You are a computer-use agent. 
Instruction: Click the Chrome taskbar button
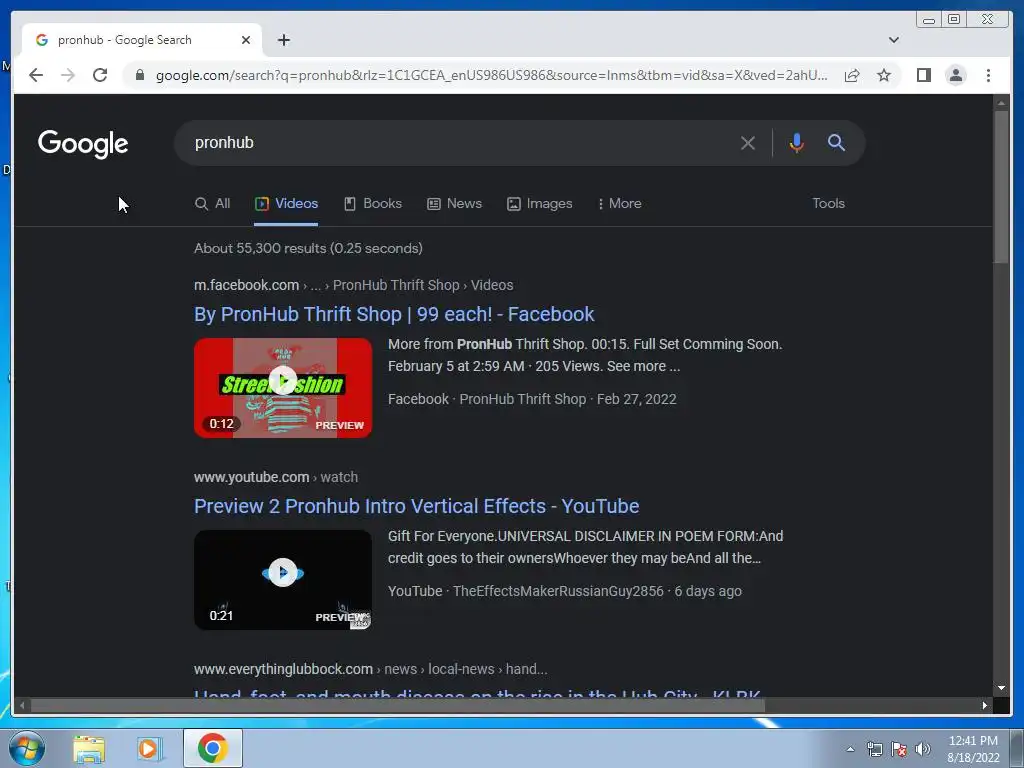[213, 748]
